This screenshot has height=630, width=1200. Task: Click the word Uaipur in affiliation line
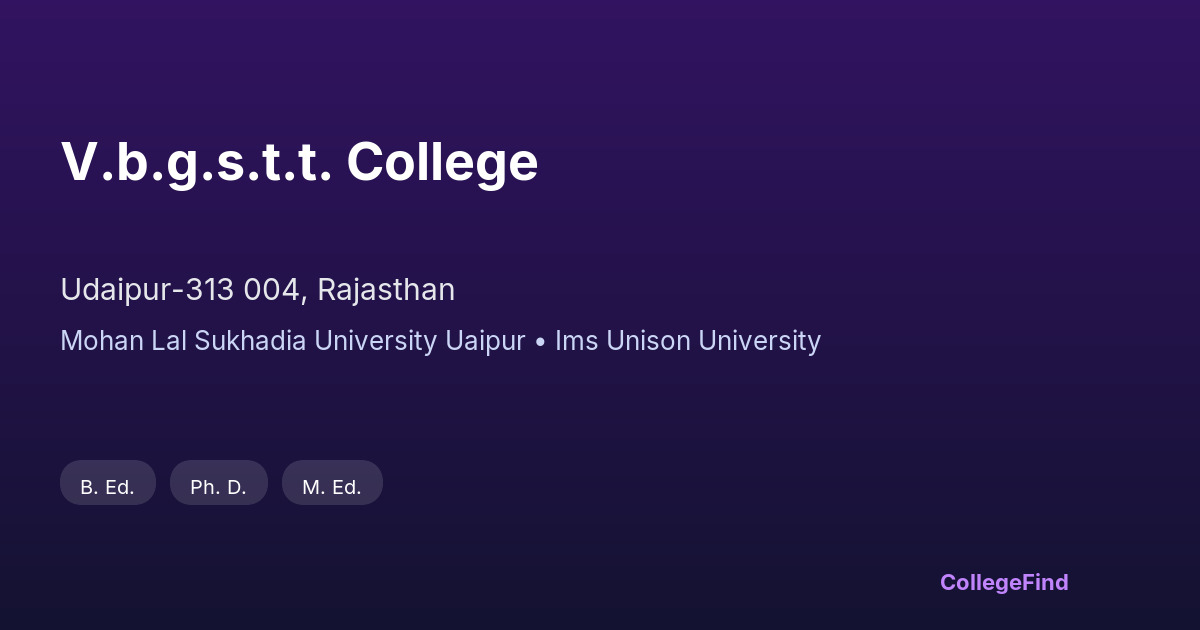point(485,341)
